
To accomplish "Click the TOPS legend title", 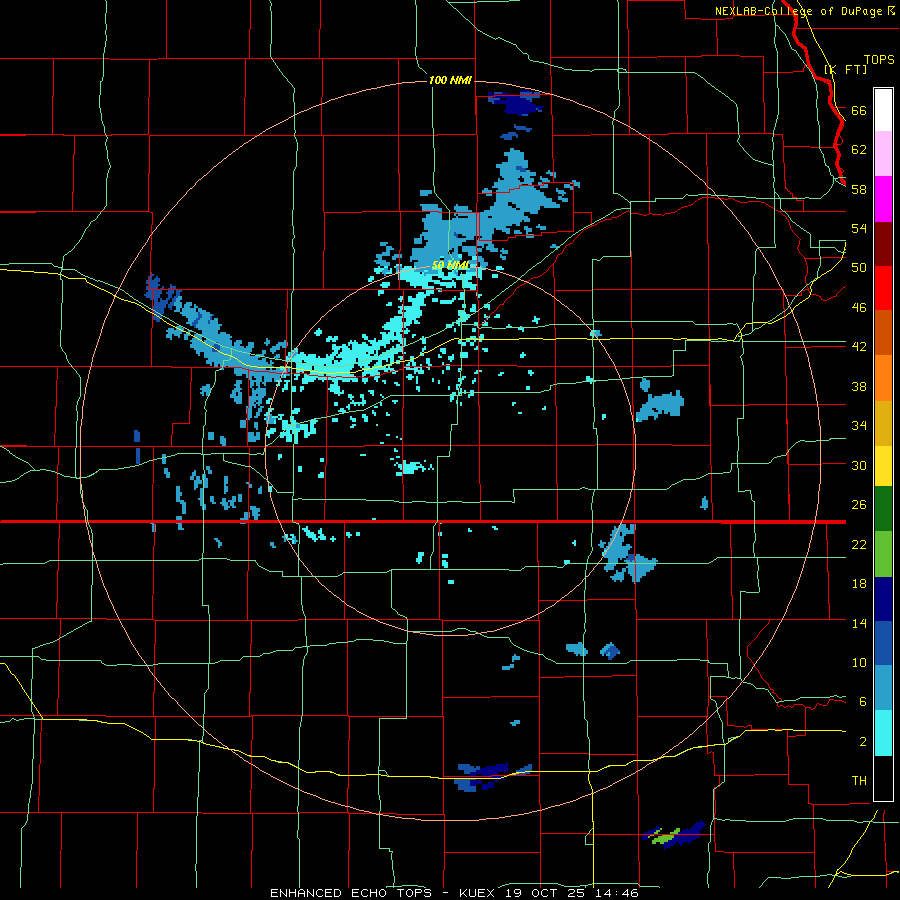I will pyautogui.click(x=879, y=59).
